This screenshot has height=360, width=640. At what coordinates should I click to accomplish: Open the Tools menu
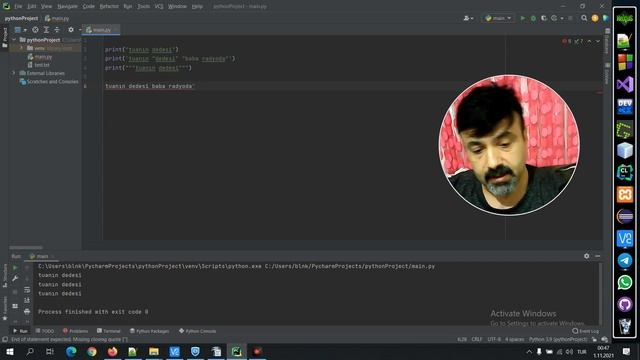point(143,7)
